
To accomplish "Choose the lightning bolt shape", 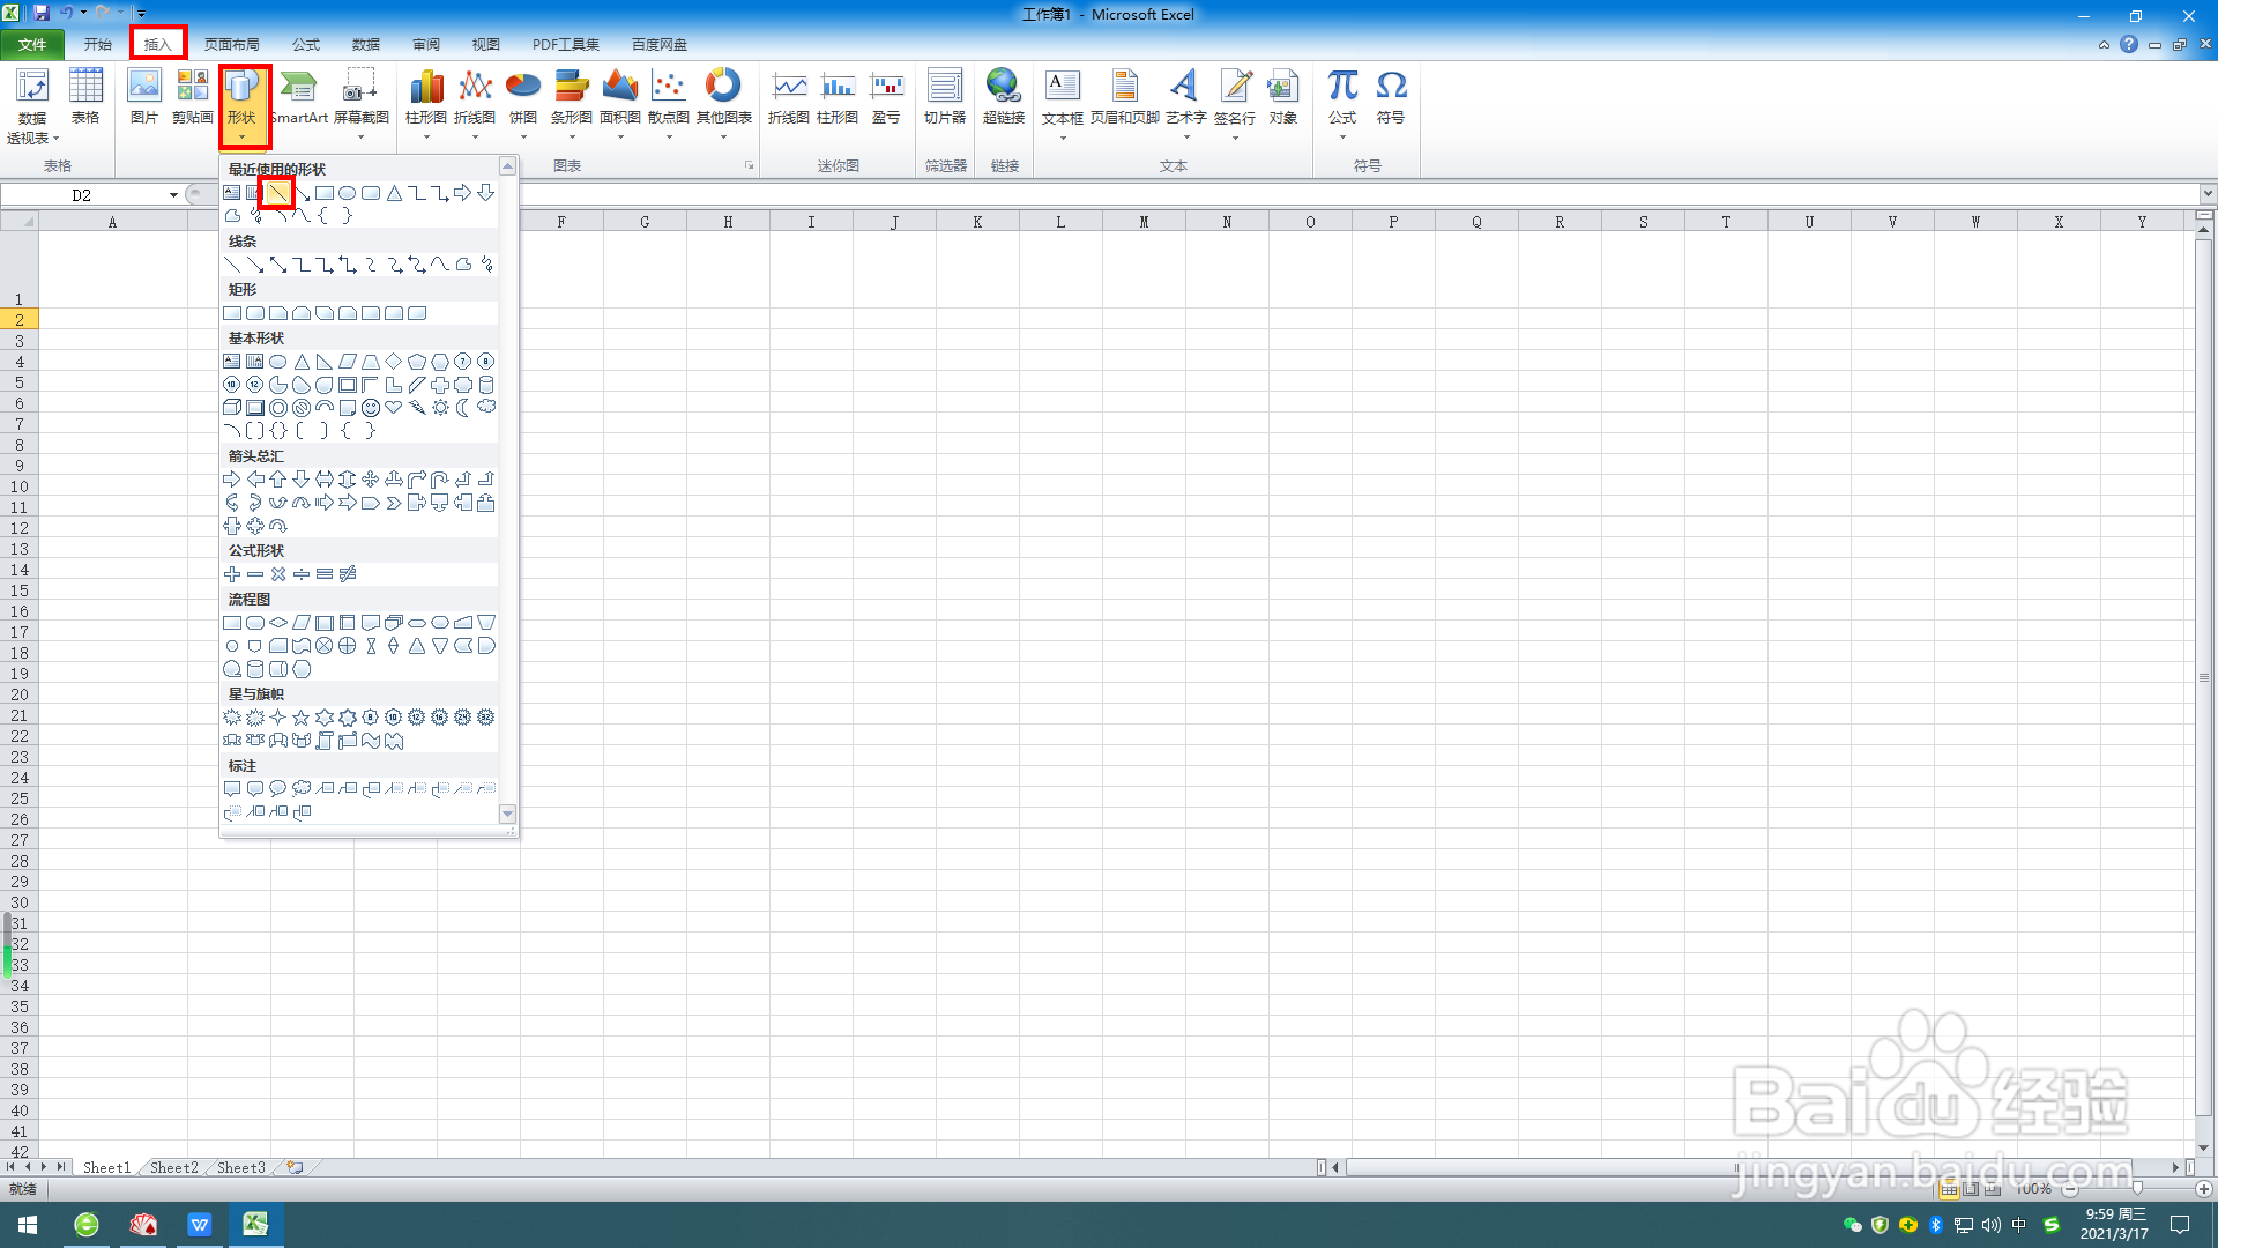I will (x=417, y=408).
